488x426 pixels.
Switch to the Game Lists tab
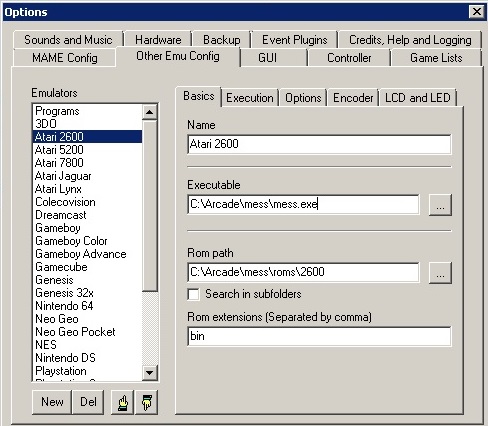click(x=436, y=58)
